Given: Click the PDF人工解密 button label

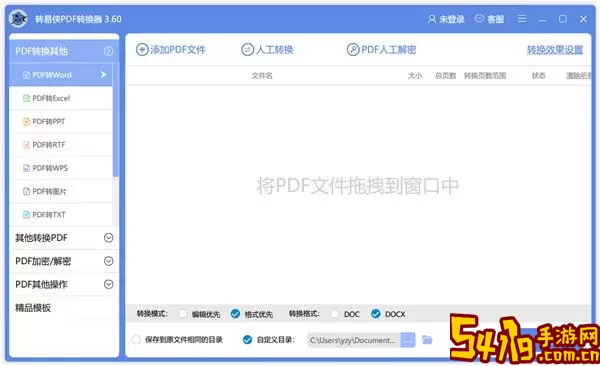Looking at the screenshot, I should click(389, 50).
